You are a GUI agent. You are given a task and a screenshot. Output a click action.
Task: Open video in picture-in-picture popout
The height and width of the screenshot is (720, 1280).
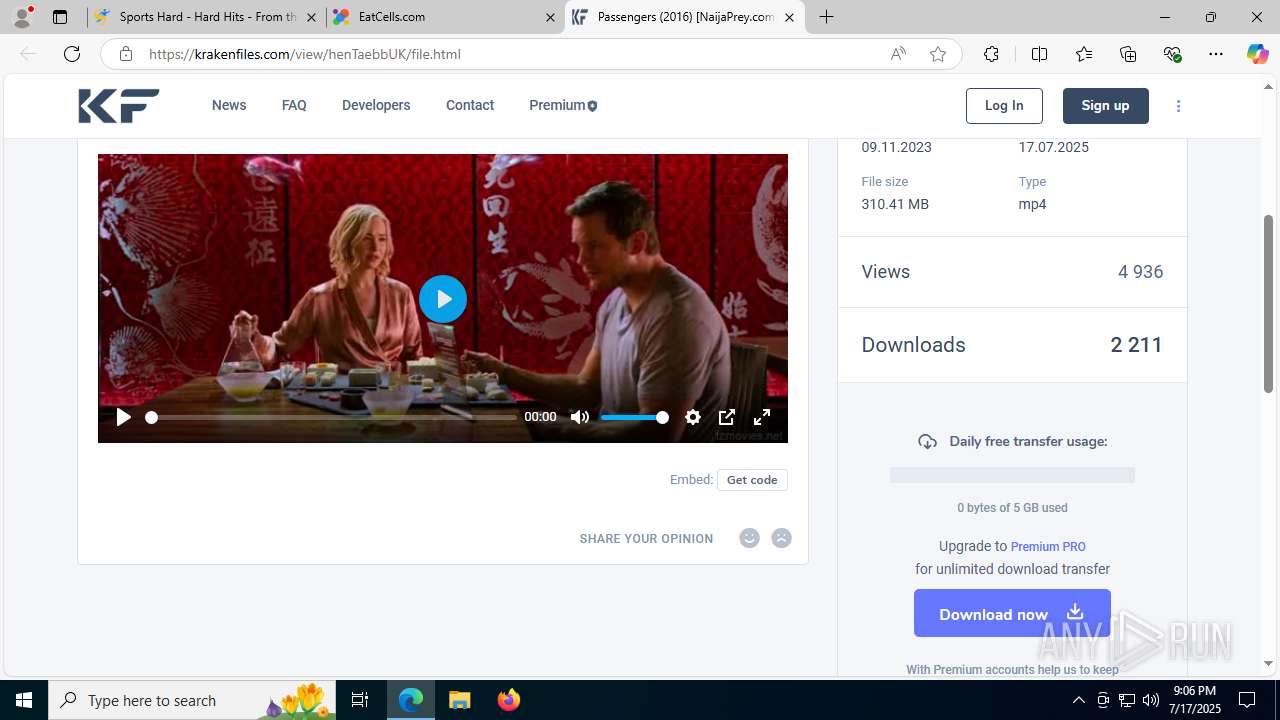click(x=727, y=417)
